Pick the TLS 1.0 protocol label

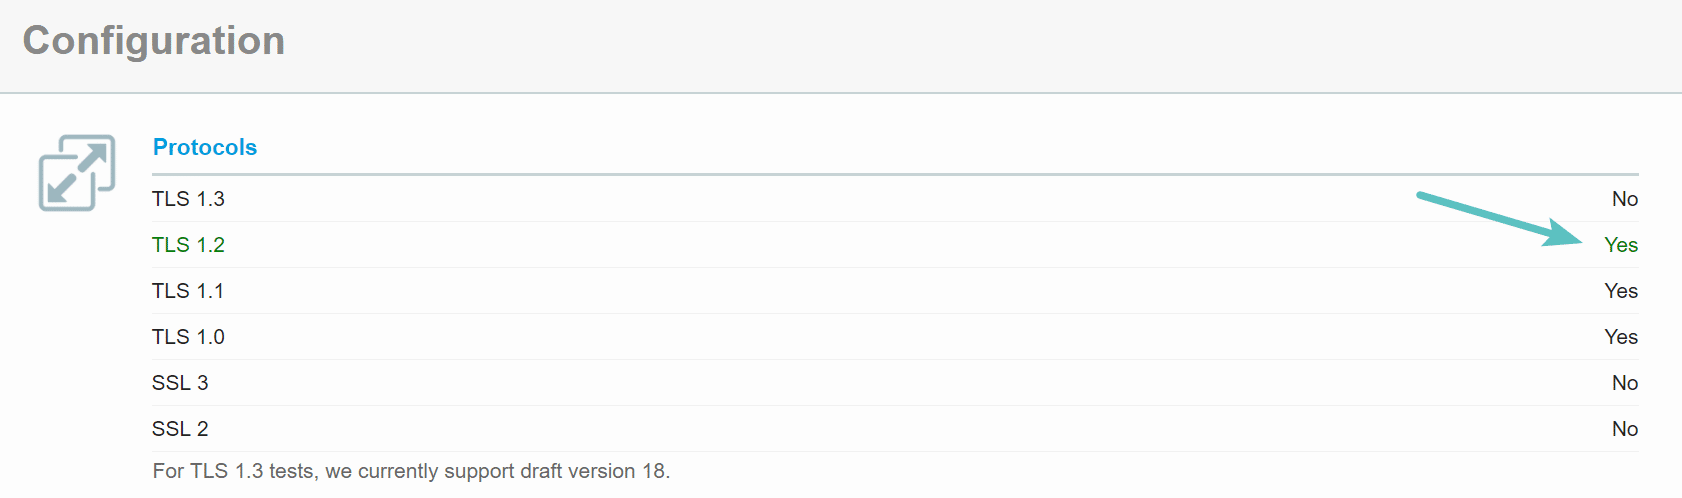[188, 337]
